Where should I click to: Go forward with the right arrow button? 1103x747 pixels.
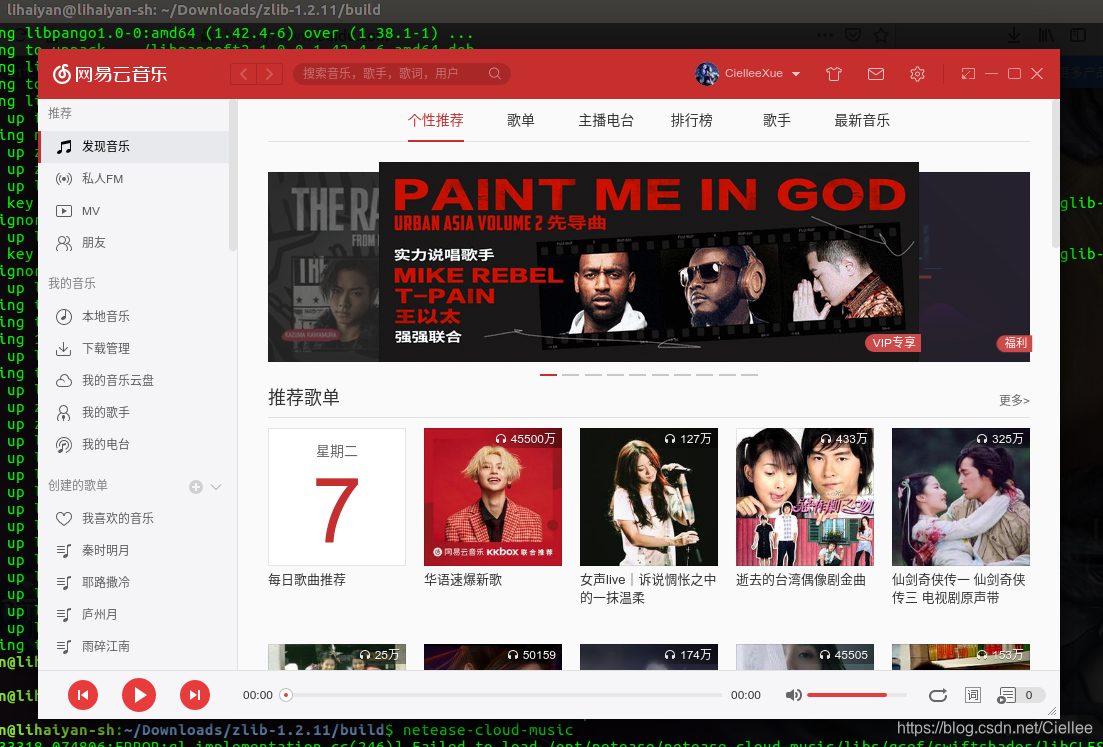269,74
